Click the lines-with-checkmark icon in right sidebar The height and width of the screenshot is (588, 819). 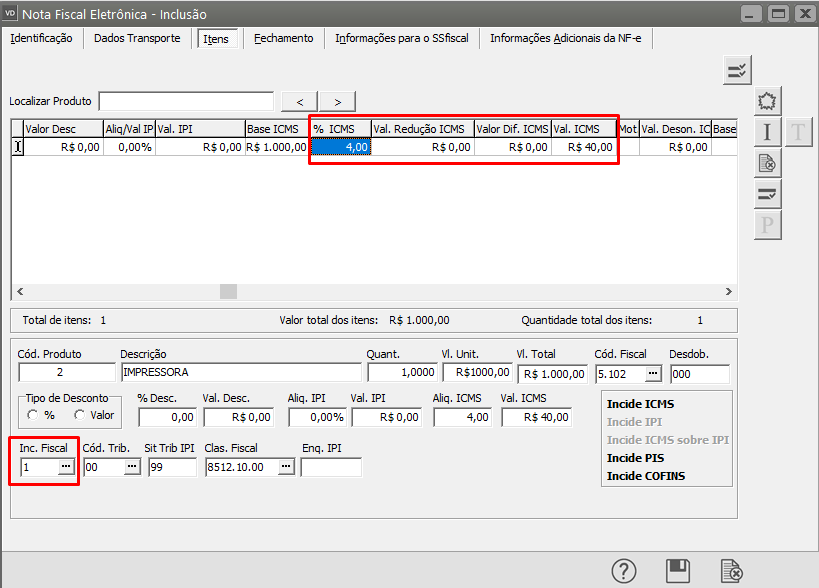pos(767,194)
